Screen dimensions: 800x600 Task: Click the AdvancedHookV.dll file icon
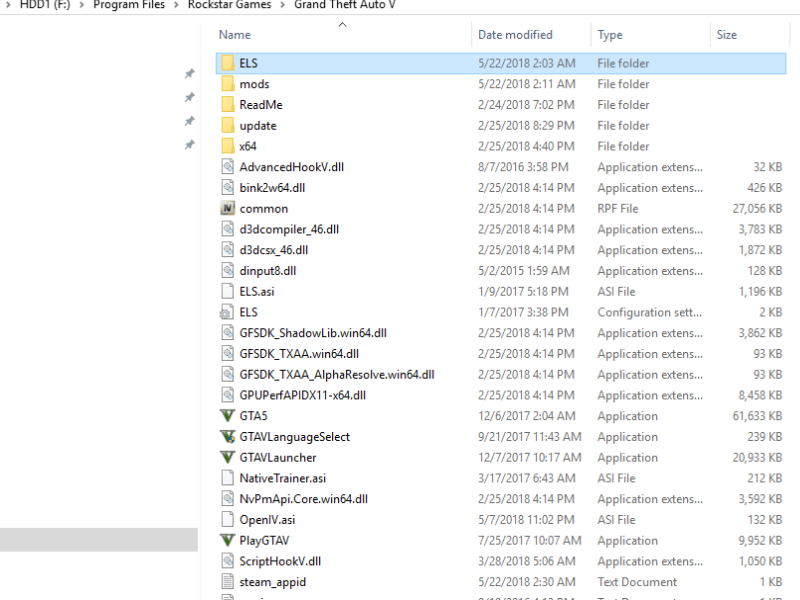228,167
